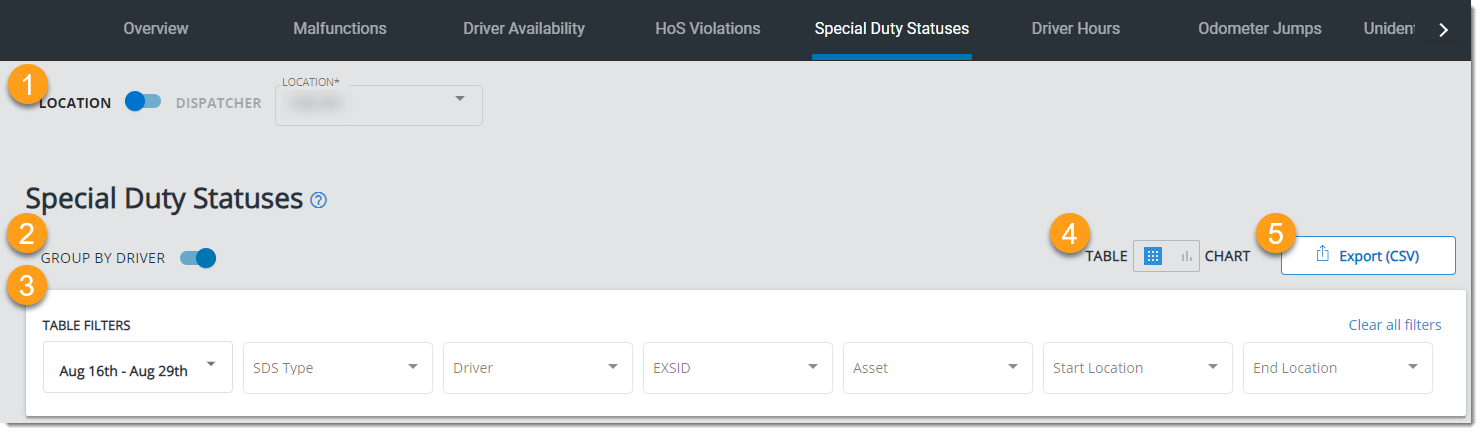Open the Driver filter dropdown
The height and width of the screenshot is (433, 1481).
(538, 368)
